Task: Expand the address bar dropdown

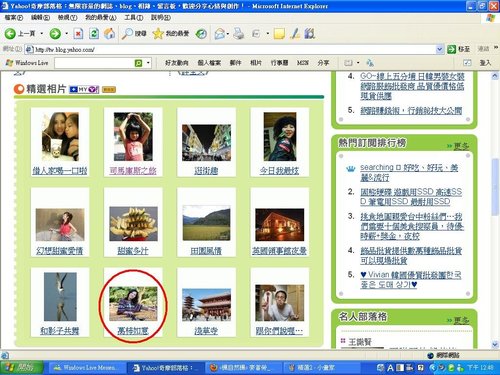Action: pos(440,50)
